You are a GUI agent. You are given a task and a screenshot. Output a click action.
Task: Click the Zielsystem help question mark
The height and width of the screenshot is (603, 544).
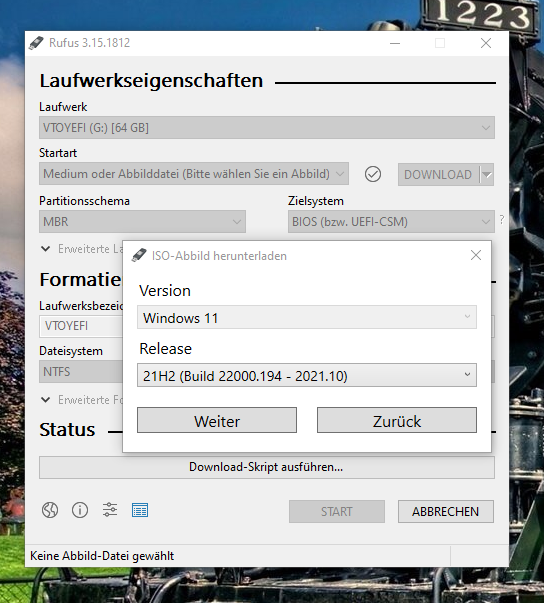[502, 220]
